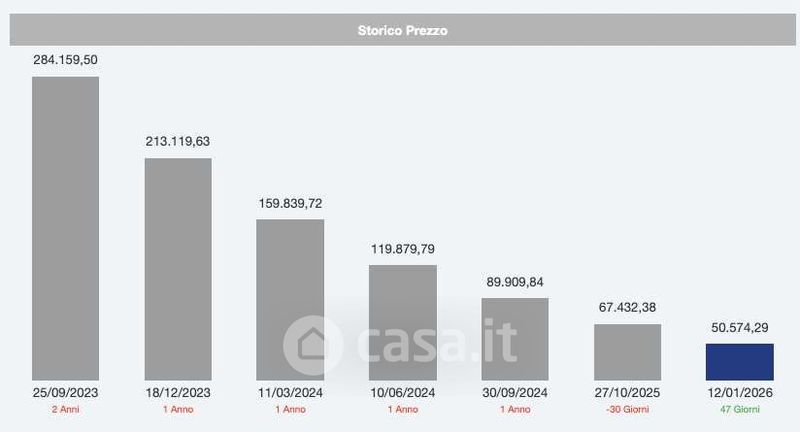Viewport: 800px width, 432px height.
Task: Click the casa.it house logo icon
Action: [313, 345]
